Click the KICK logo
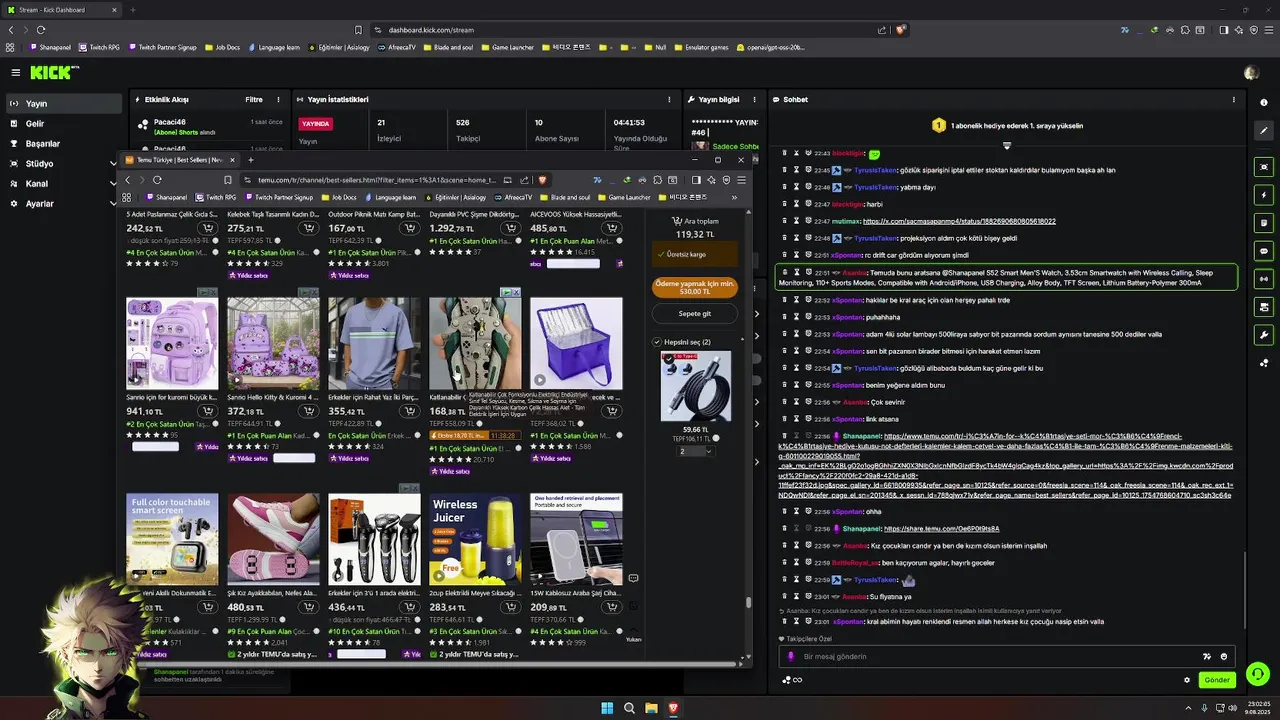Image resolution: width=1280 pixels, height=720 pixels. [x=51, y=72]
